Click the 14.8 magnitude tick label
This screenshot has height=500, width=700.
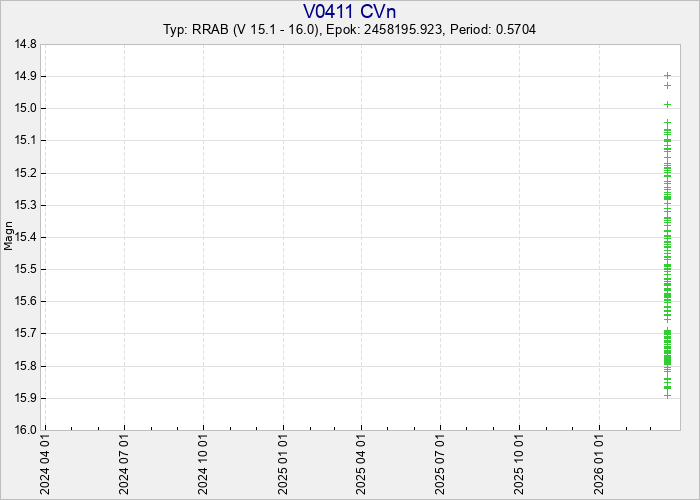coord(25,44)
